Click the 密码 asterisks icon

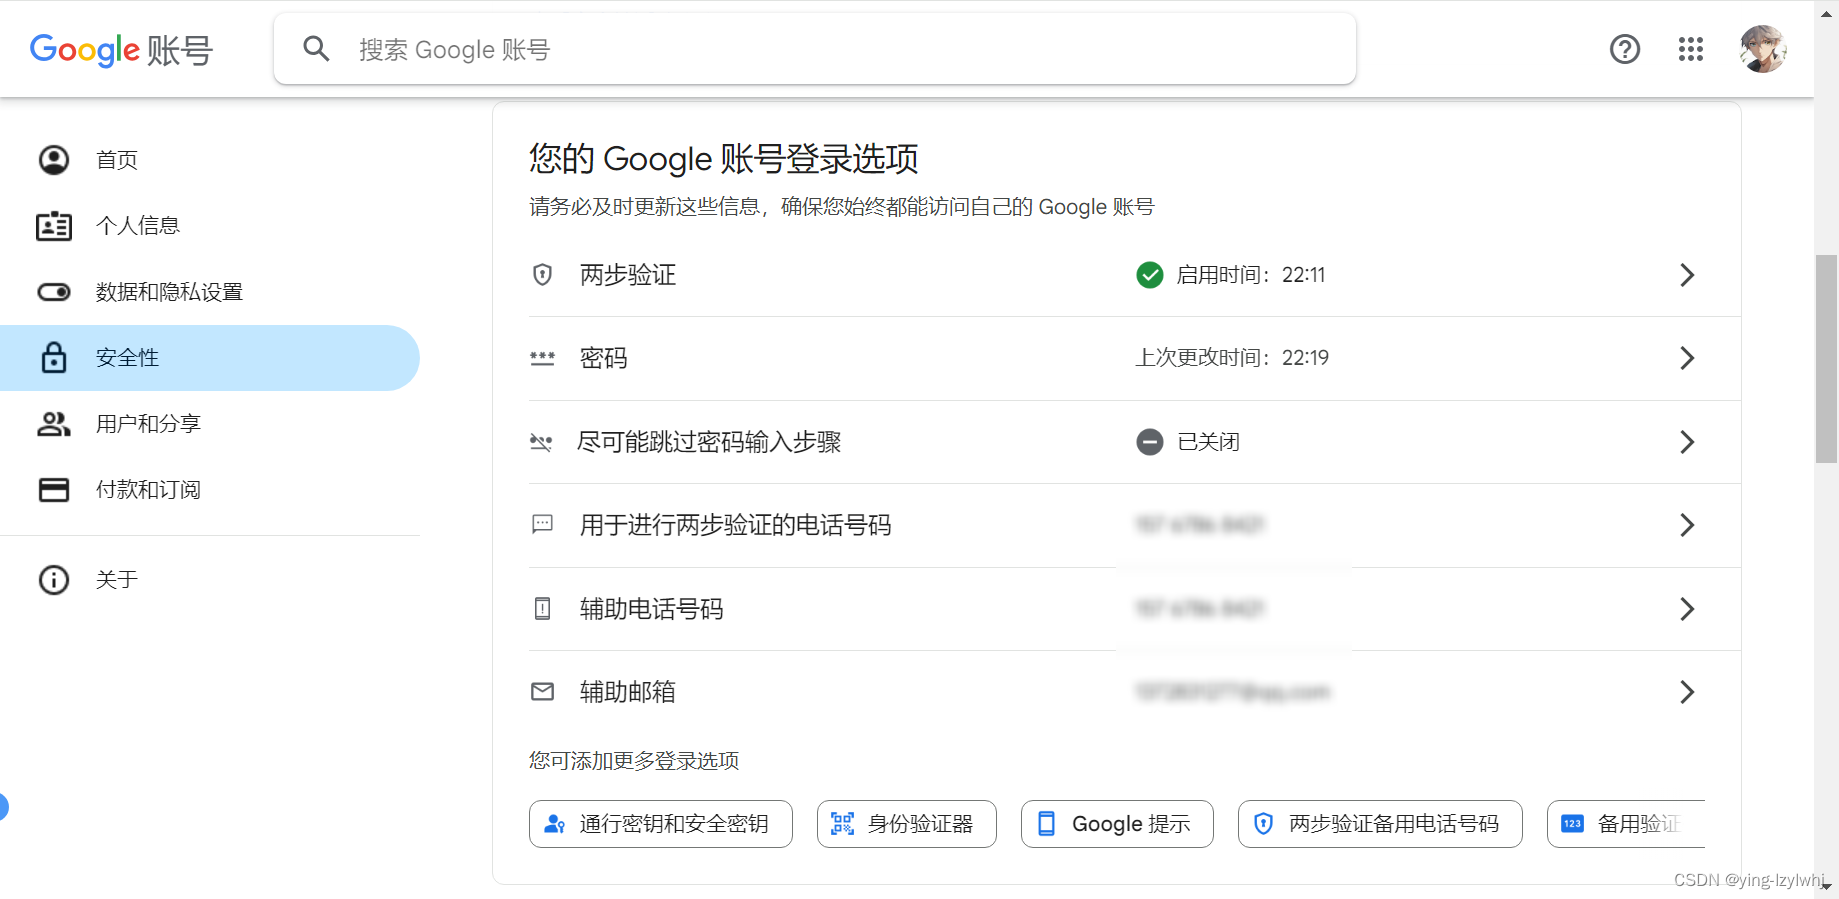(x=543, y=358)
